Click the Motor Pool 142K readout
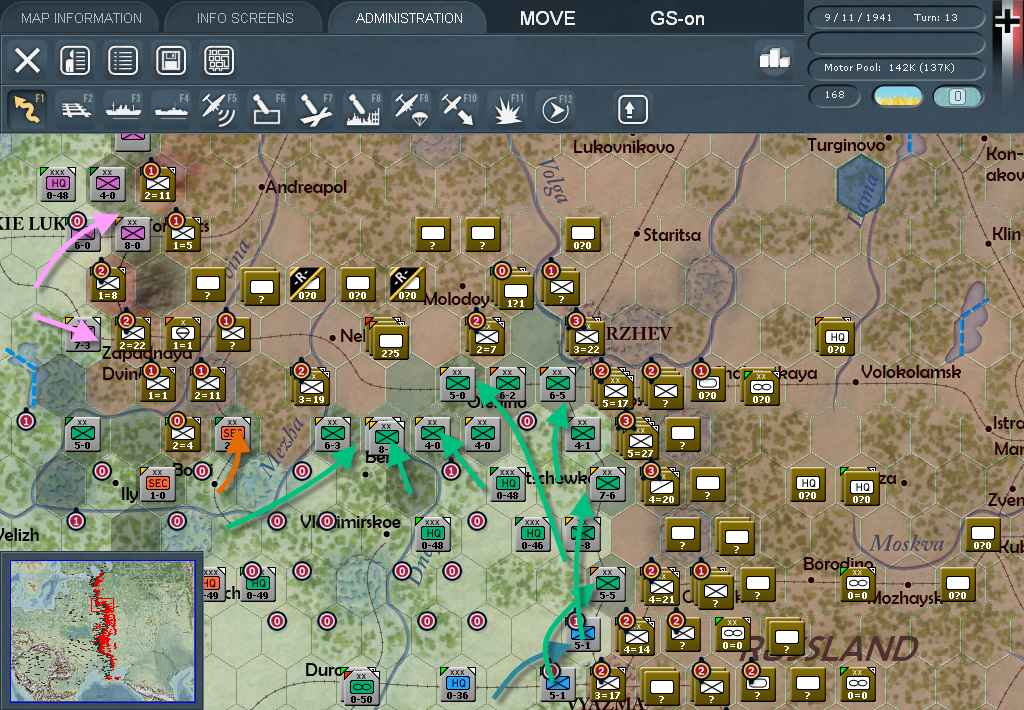The width and height of the screenshot is (1024, 710). [x=896, y=68]
